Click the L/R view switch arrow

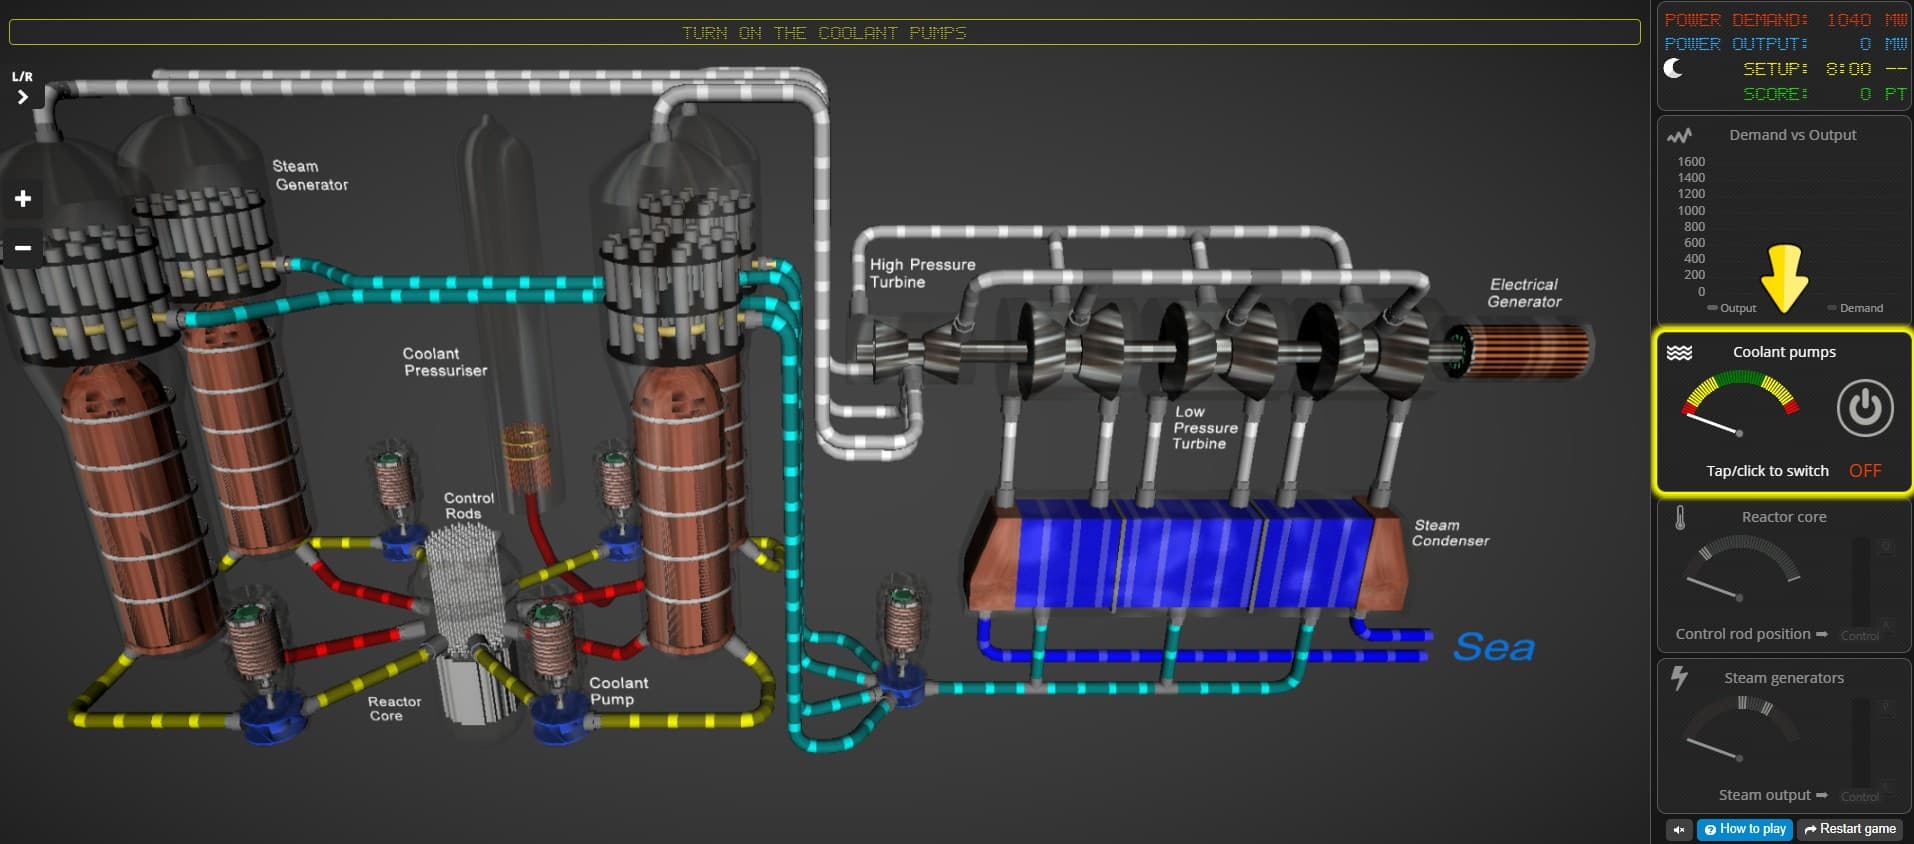point(22,97)
